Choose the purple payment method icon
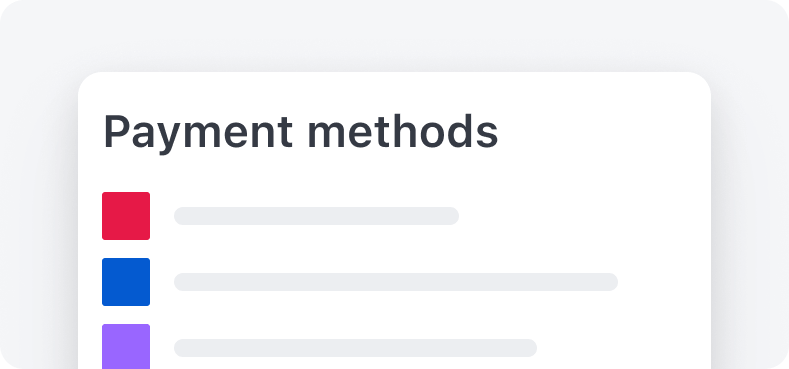This screenshot has height=369, width=789. coord(126,347)
